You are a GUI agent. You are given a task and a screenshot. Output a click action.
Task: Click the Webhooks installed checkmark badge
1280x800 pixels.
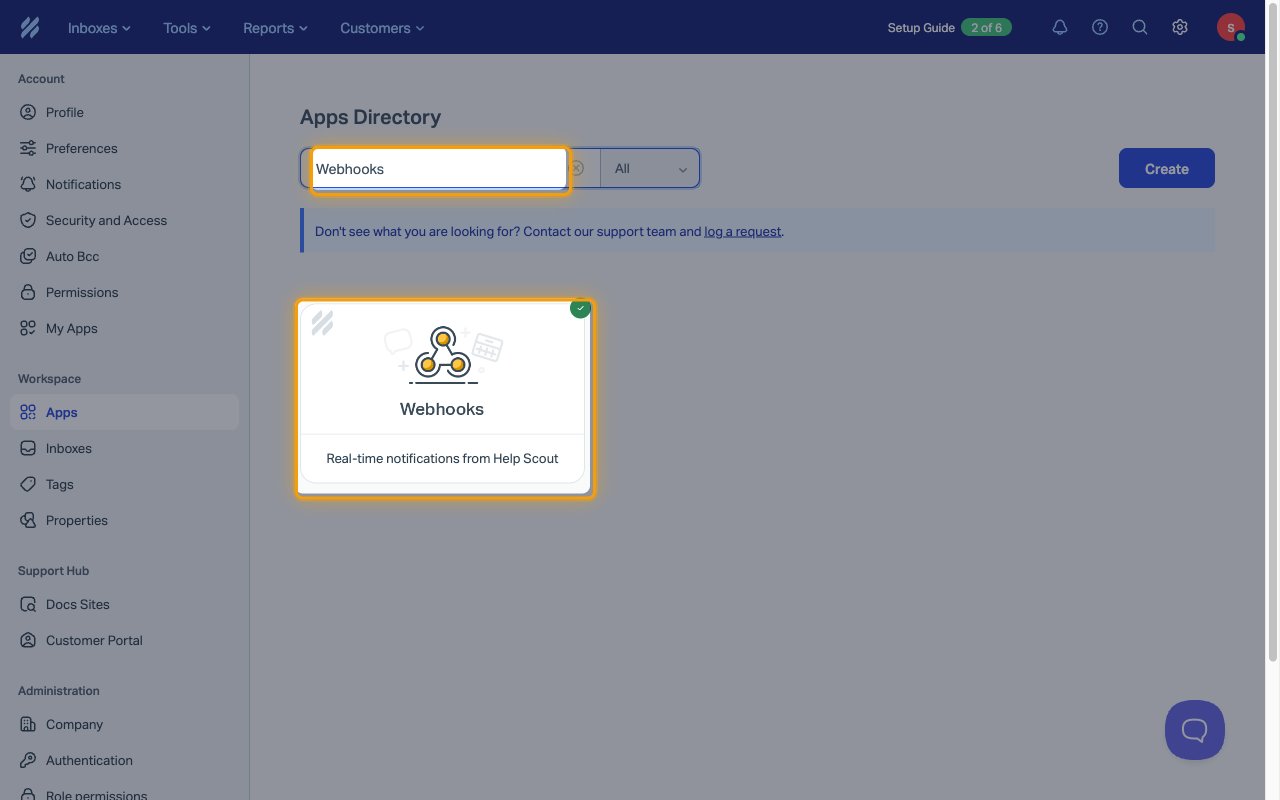(x=579, y=308)
